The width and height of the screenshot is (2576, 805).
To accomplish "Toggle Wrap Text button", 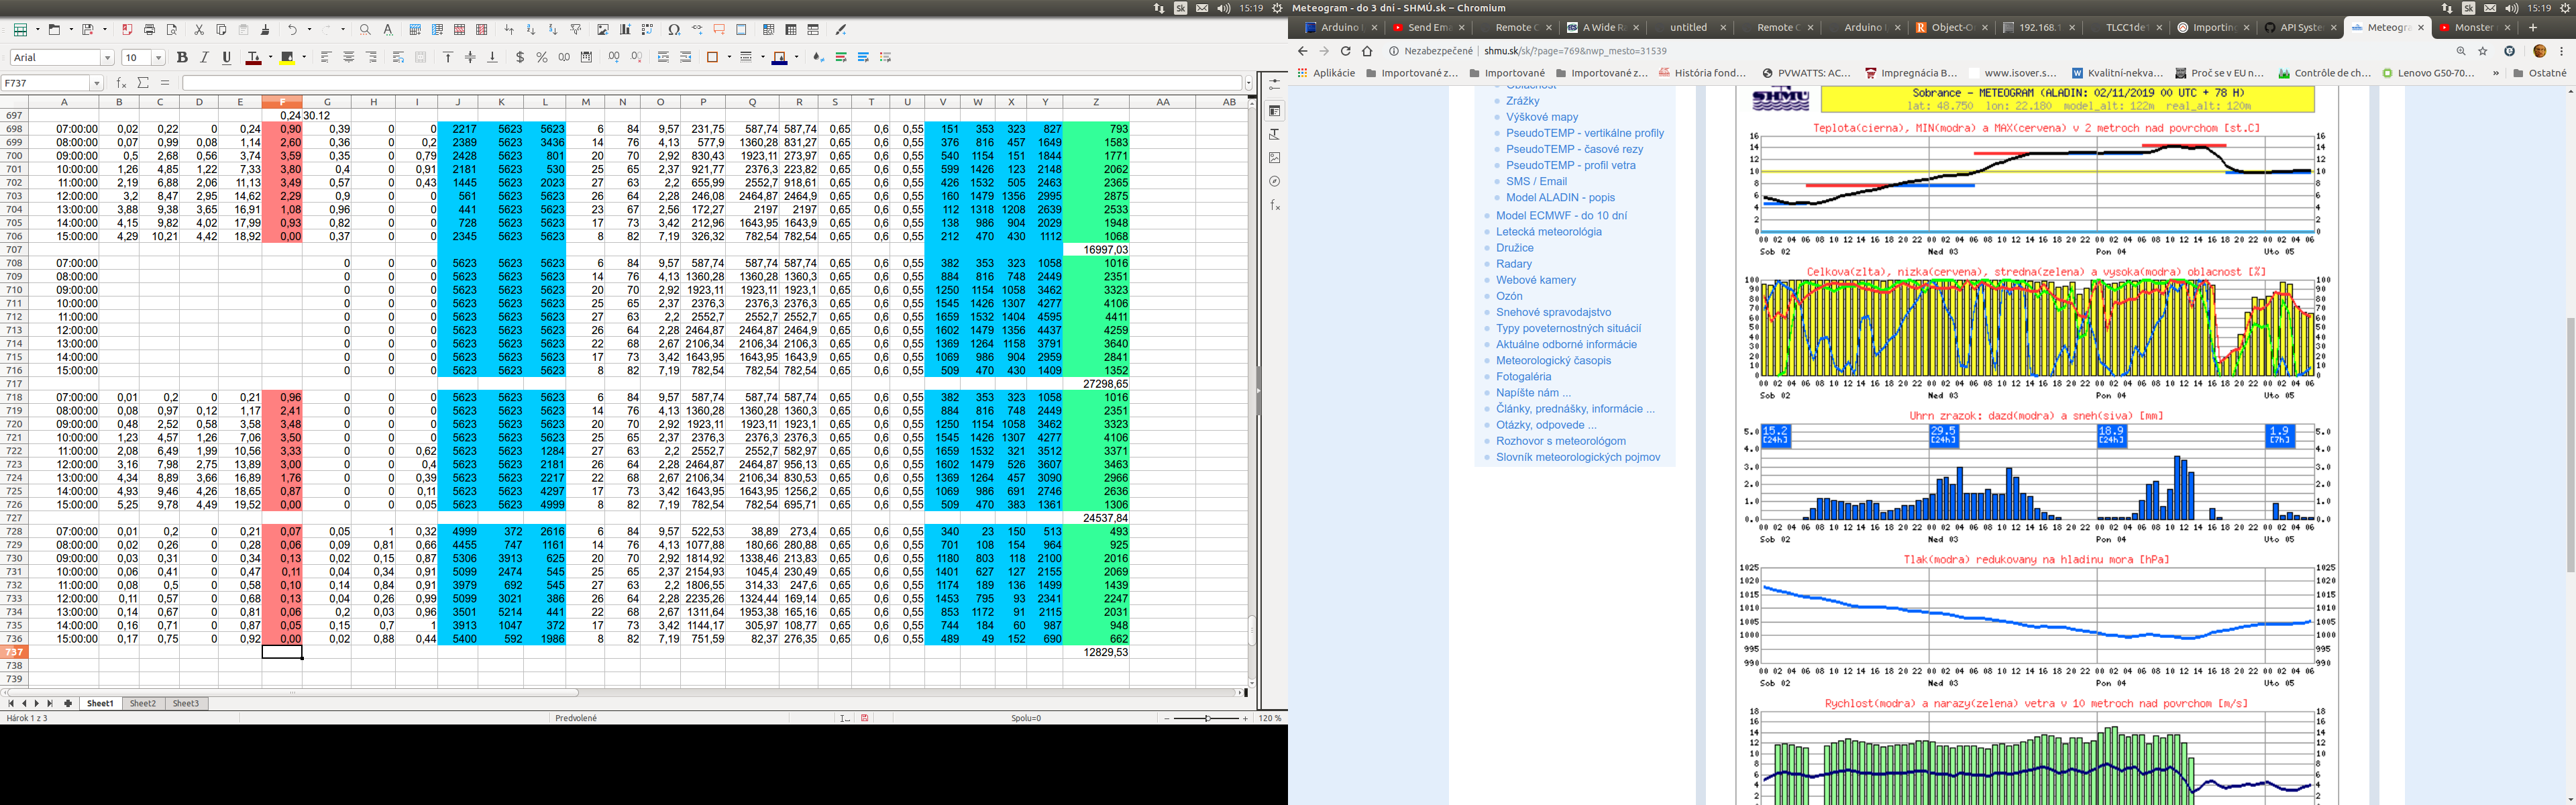I will pos(398,58).
